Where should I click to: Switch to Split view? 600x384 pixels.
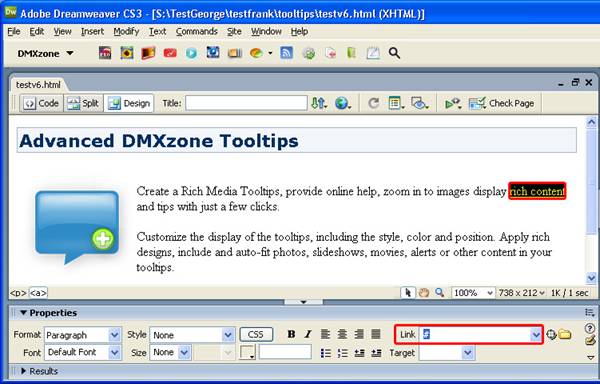tap(83, 103)
